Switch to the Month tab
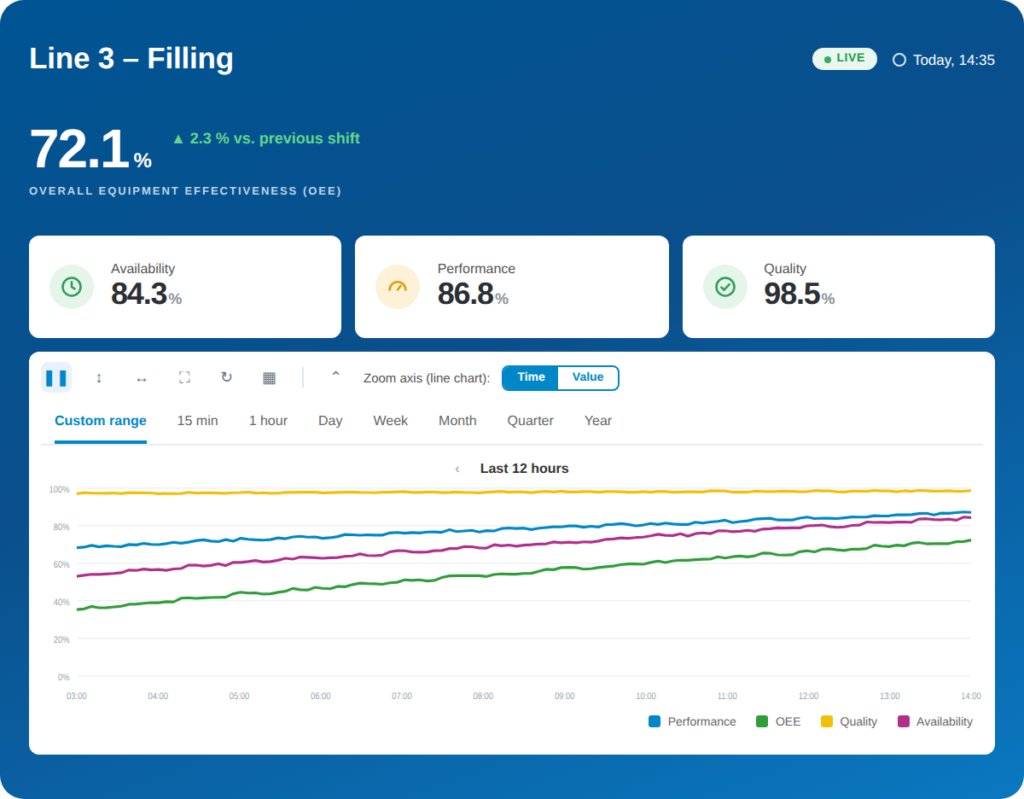 (x=457, y=421)
